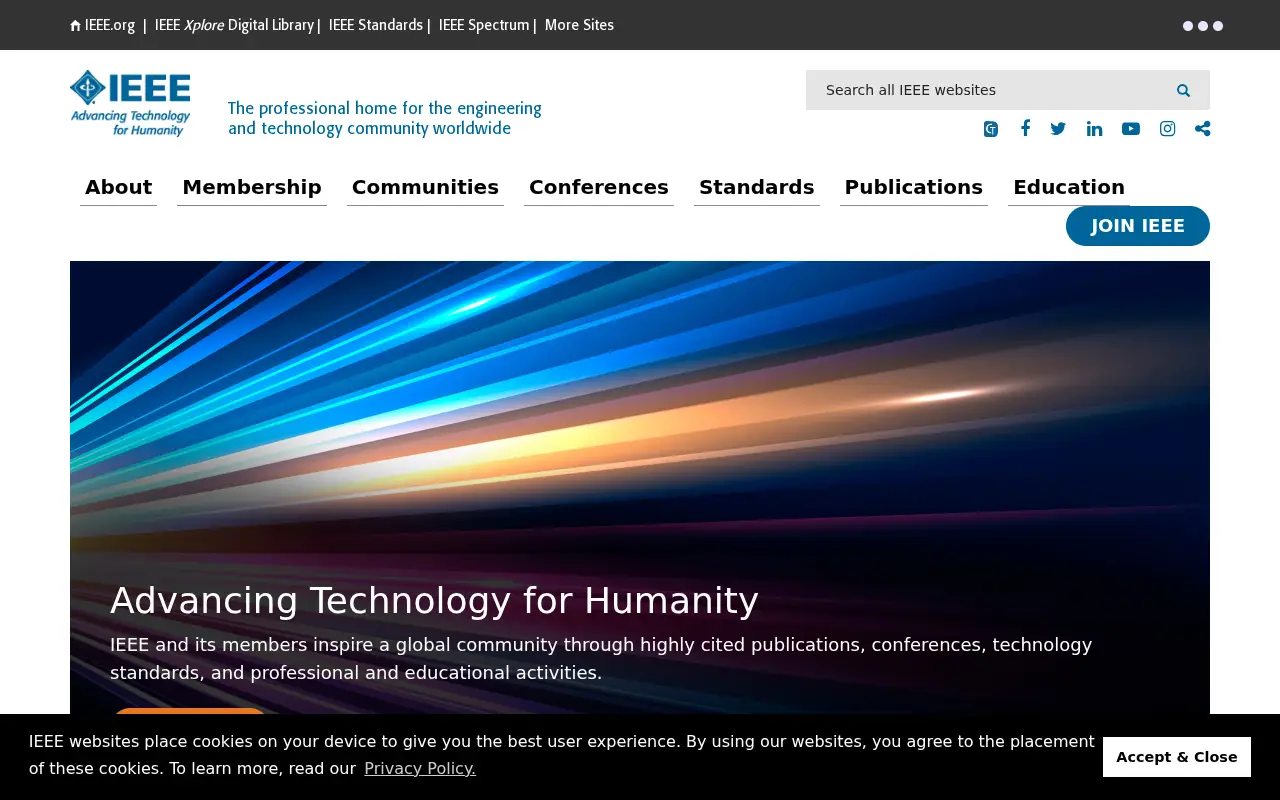
Task: Click the JOIN IEEE button
Action: 1138,226
